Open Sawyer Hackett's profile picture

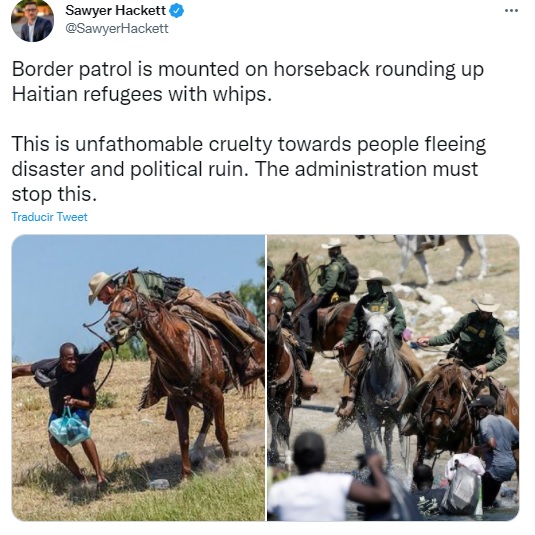click(32, 20)
